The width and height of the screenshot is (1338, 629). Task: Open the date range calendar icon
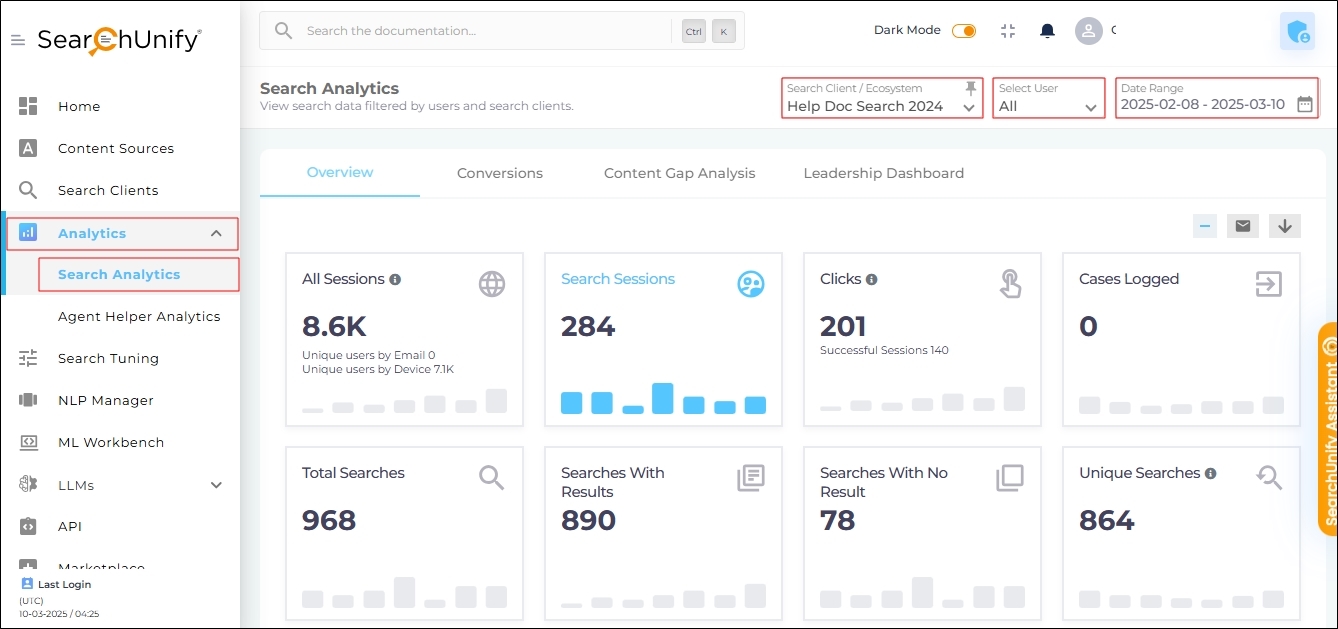tap(1304, 104)
